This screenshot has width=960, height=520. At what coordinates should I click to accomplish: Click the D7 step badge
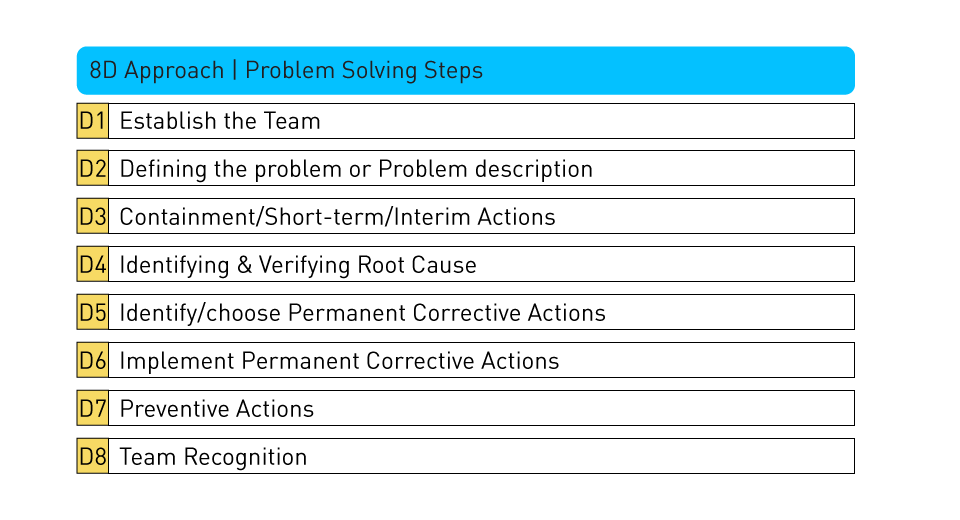pyautogui.click(x=92, y=409)
